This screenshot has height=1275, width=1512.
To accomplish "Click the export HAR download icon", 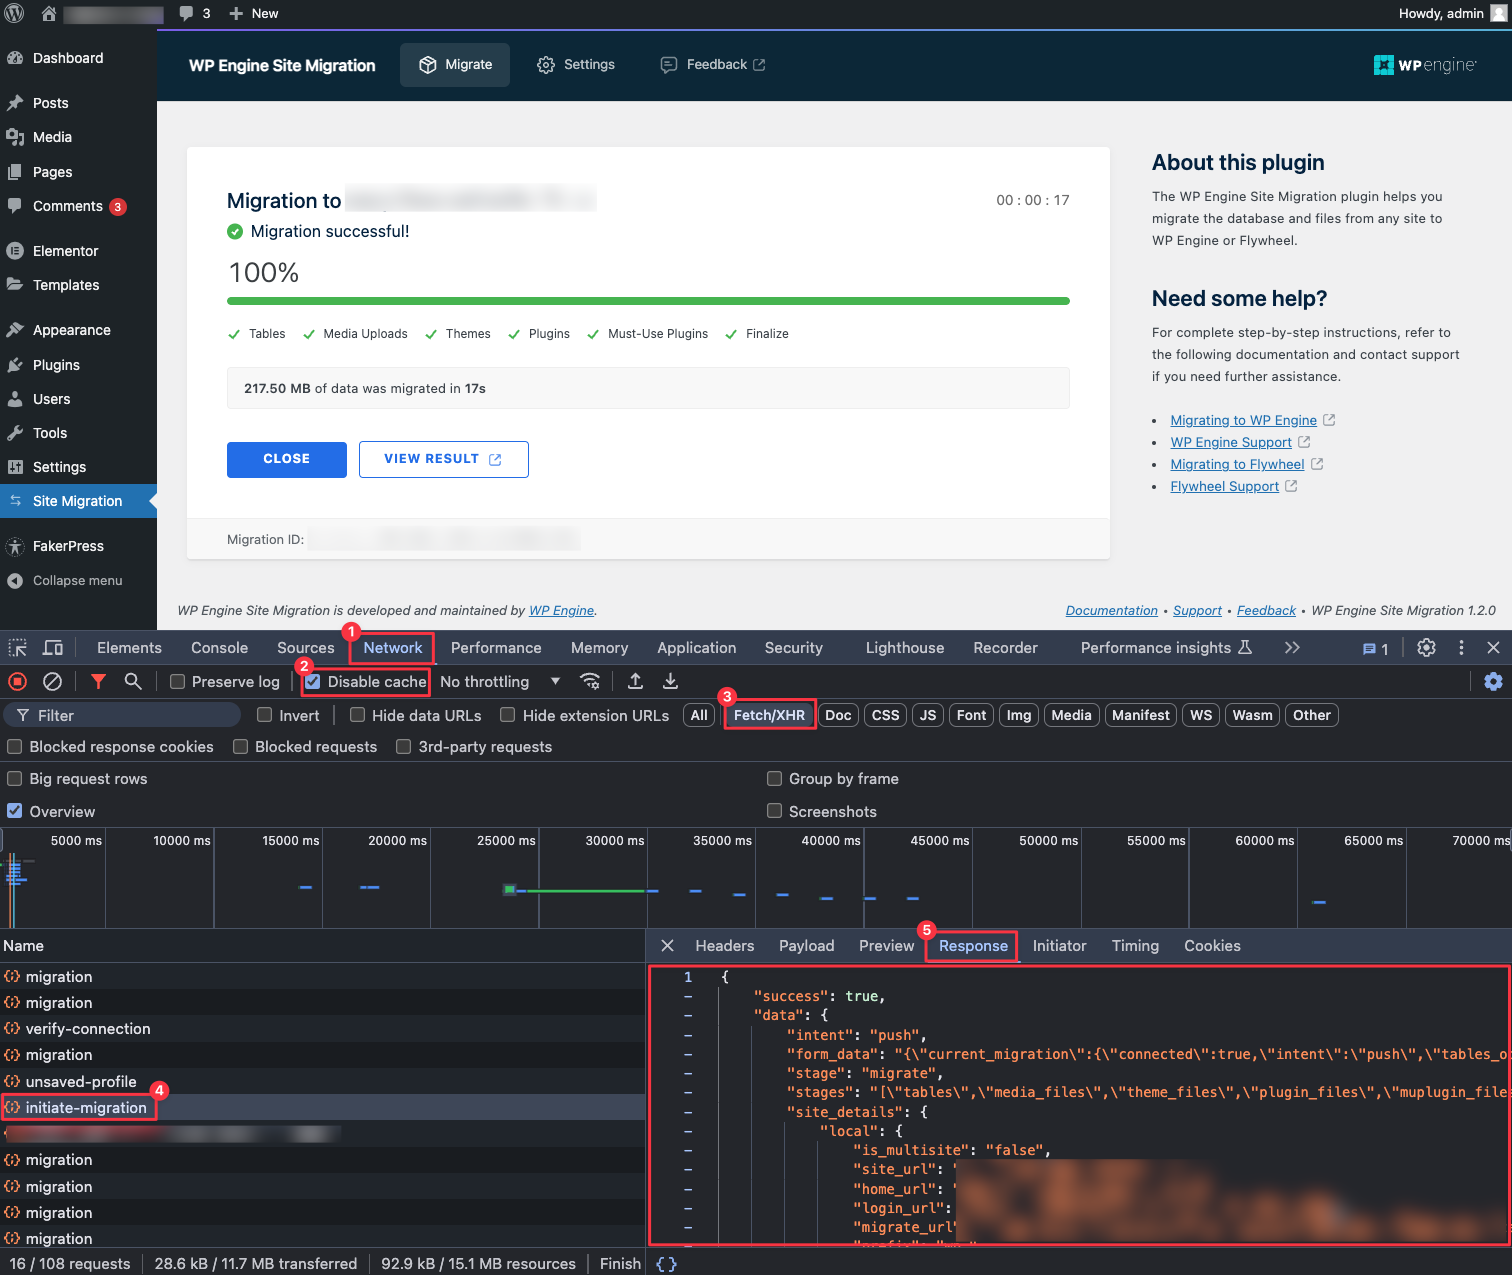I will click(671, 682).
